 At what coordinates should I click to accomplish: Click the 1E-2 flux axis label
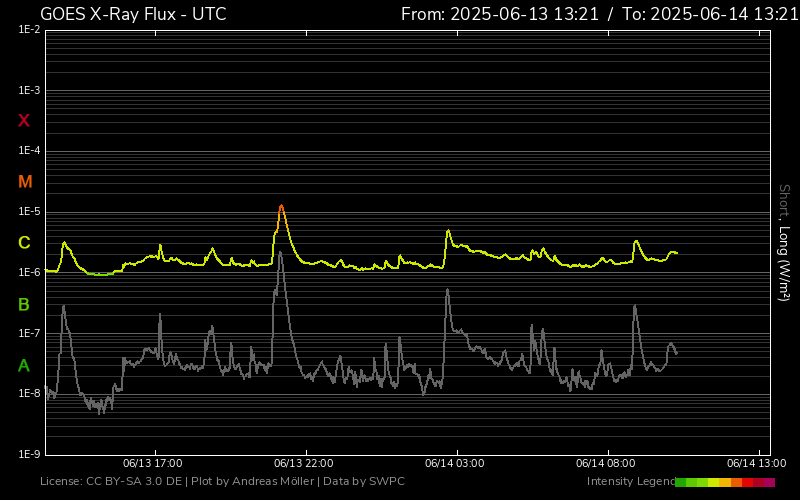pos(28,30)
